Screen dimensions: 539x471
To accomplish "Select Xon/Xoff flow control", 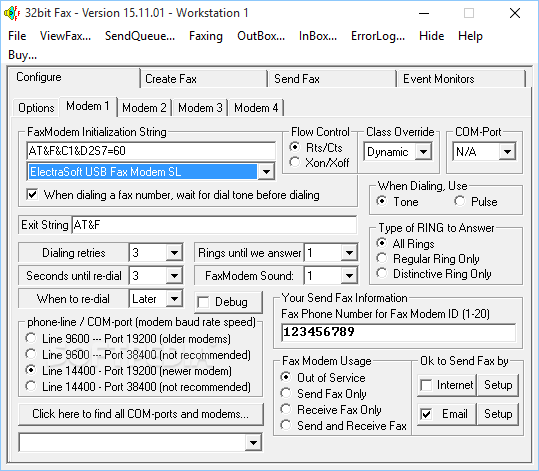I will click(x=295, y=162).
